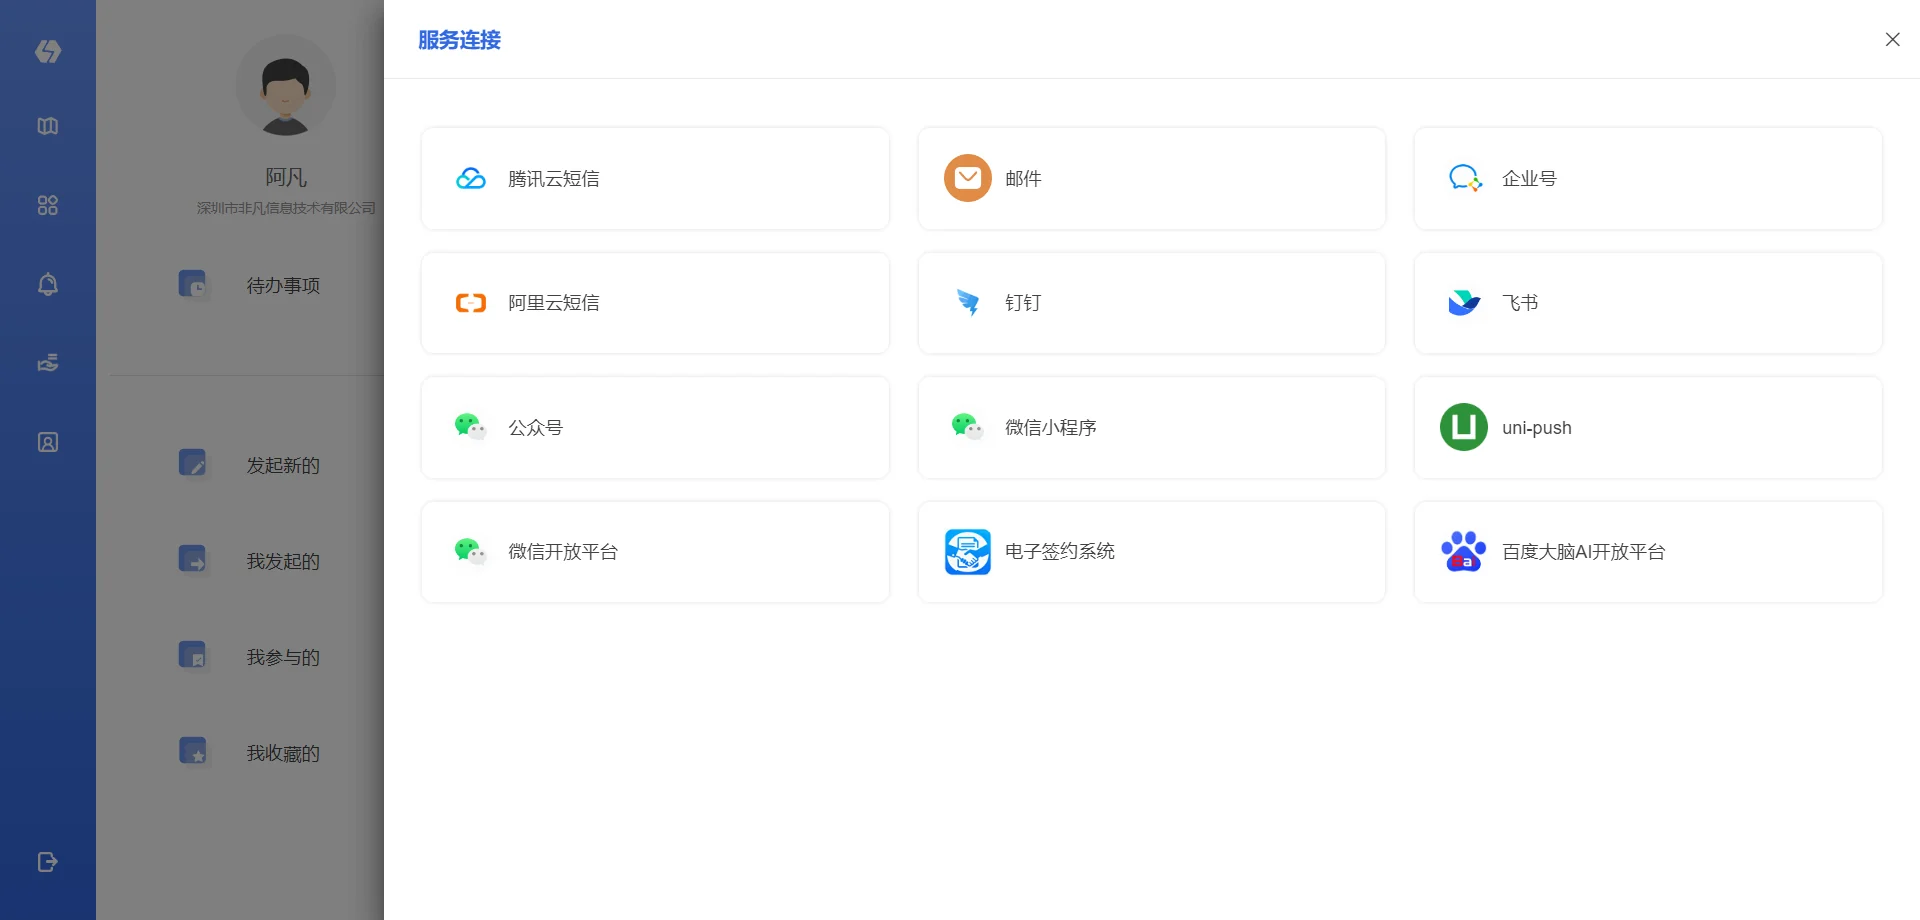Click the WeChat icon beside 微信开放平台

[470, 551]
